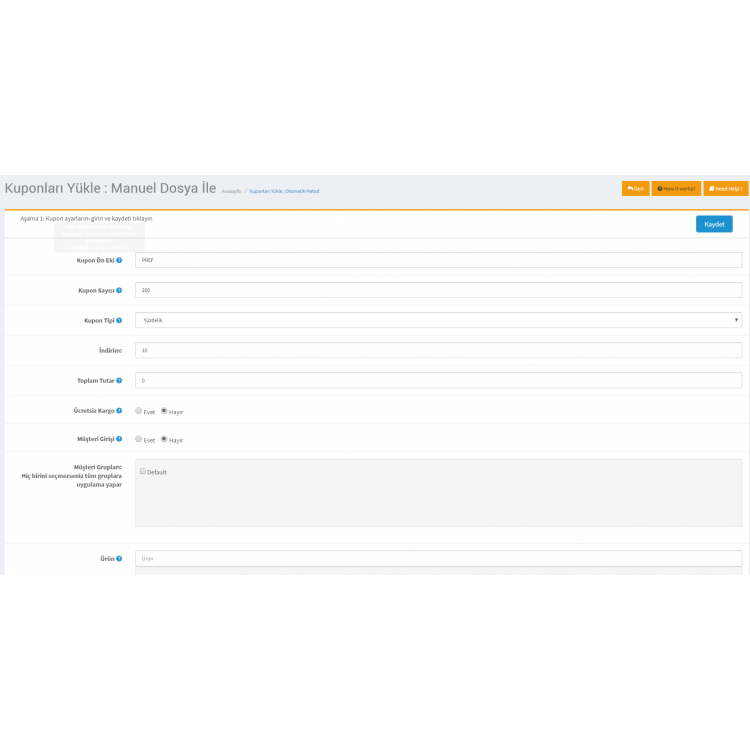Screen dimensions: 750x750
Task: Click help icon next to Müşteri Girişi
Action: click(x=119, y=439)
